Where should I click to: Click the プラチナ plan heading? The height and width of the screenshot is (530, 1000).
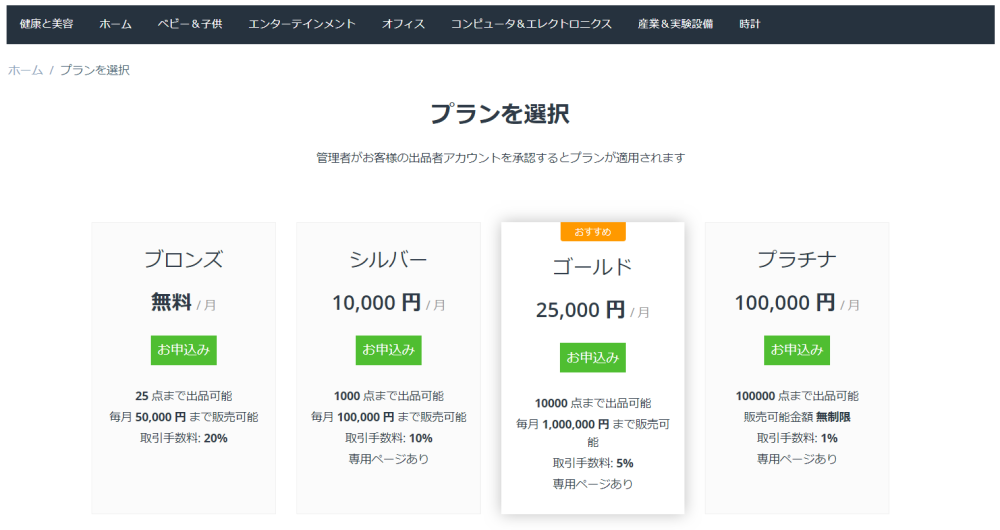click(x=797, y=260)
